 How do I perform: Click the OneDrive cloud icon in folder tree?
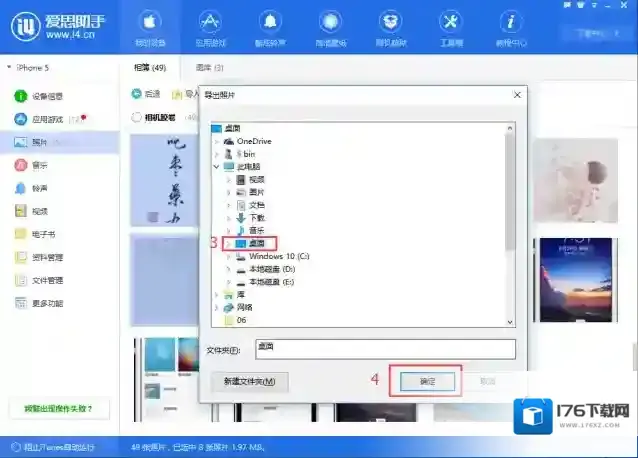[229, 141]
